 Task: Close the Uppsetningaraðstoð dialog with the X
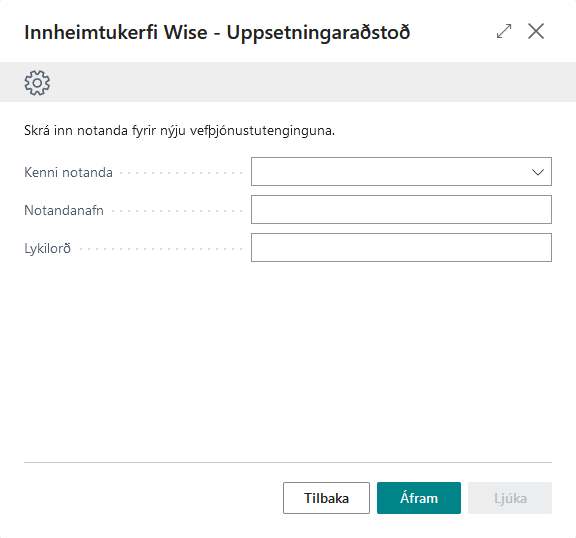[x=536, y=31]
